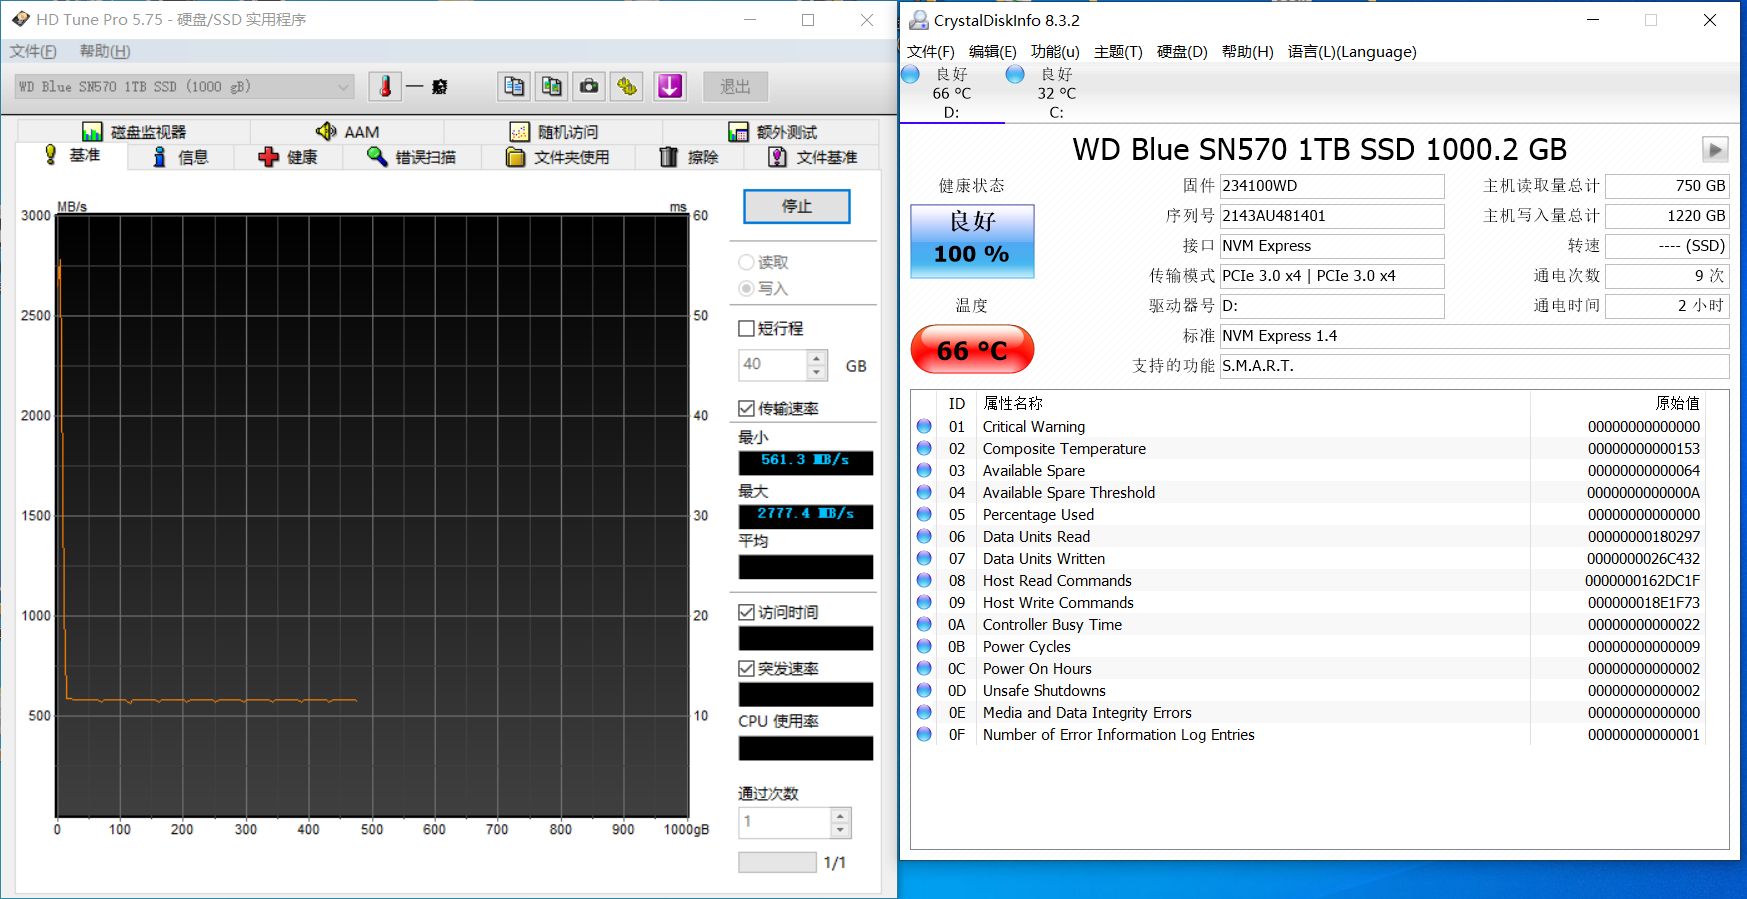Decrease the 通过次数 spinner value
This screenshot has width=1747, height=899.
pyautogui.click(x=841, y=830)
